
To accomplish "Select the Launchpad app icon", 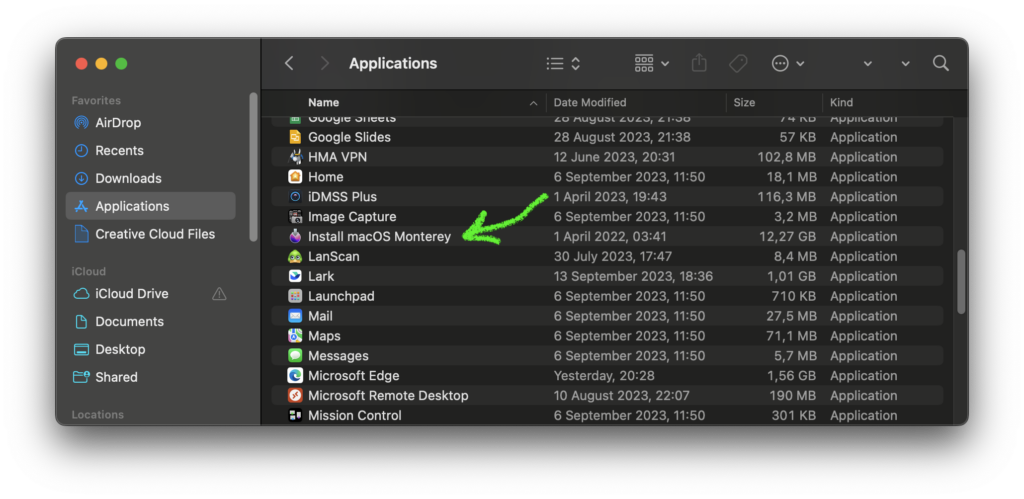I will [295, 296].
